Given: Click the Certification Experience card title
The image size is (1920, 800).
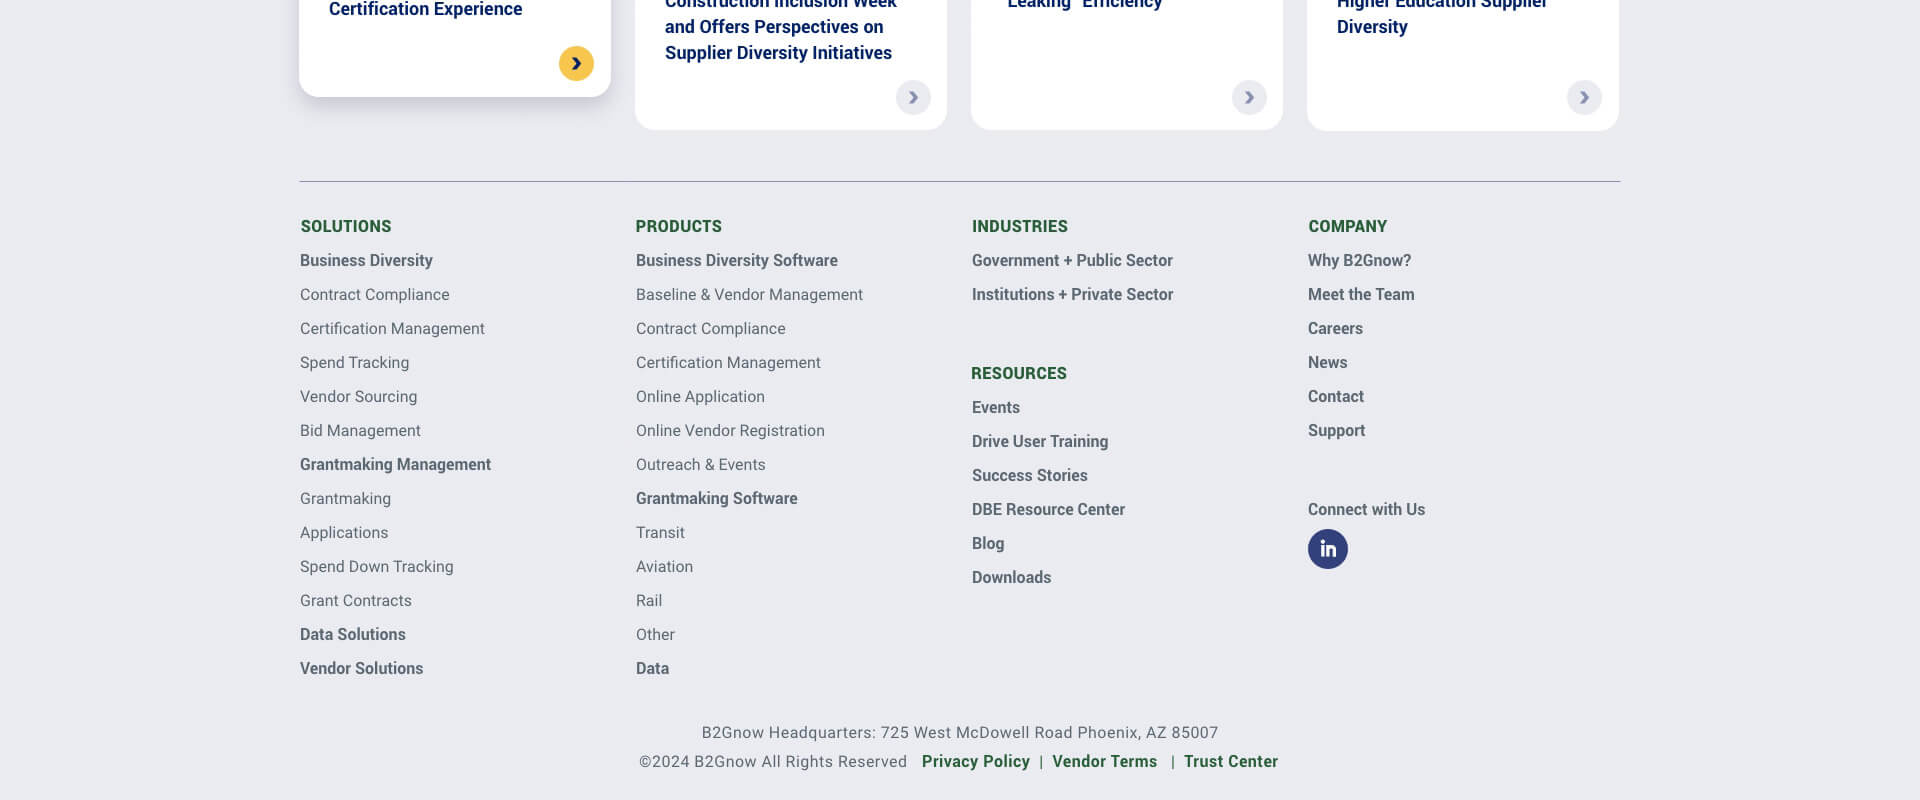Looking at the screenshot, I should [425, 9].
